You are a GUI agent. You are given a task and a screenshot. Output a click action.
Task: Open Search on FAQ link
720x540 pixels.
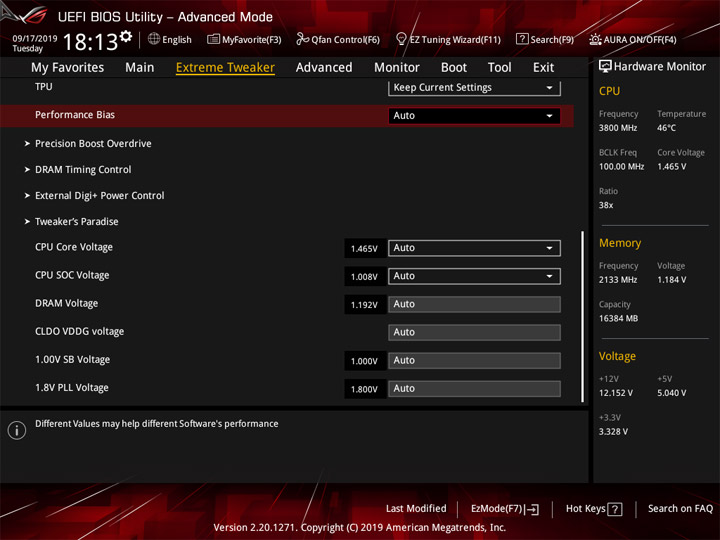coord(680,508)
